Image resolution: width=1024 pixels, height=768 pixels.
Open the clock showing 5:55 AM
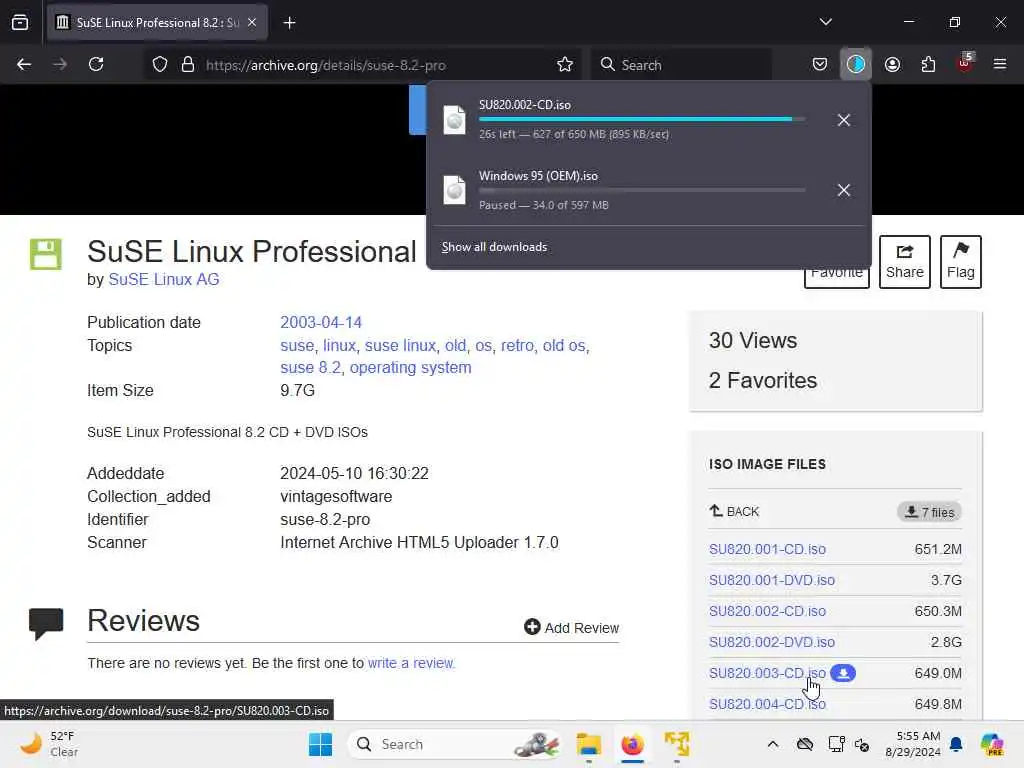(x=912, y=744)
